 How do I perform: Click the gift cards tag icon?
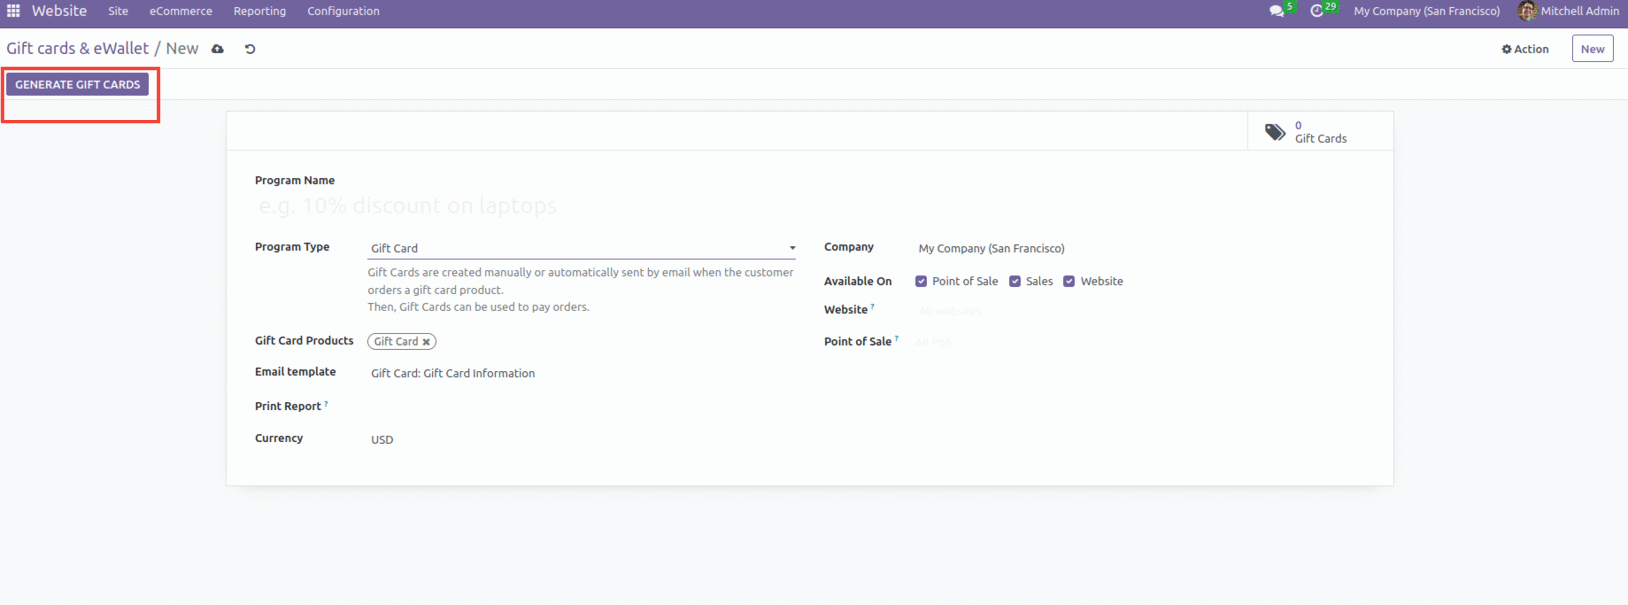1275,132
